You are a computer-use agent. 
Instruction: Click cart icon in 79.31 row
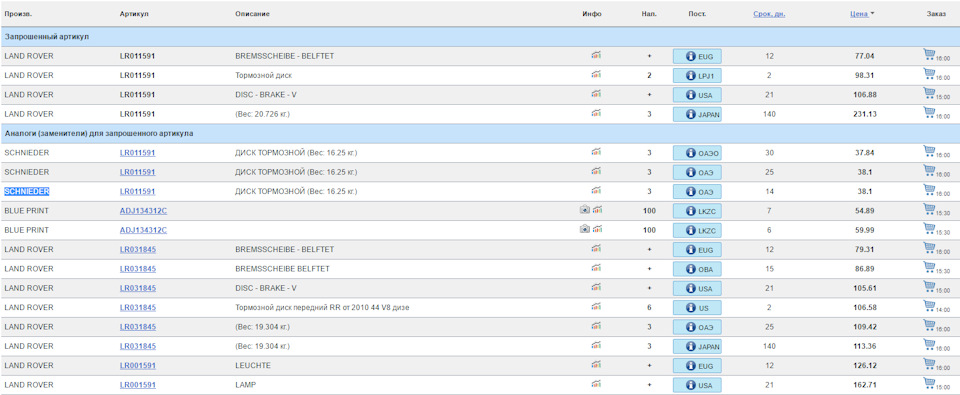coord(929,249)
